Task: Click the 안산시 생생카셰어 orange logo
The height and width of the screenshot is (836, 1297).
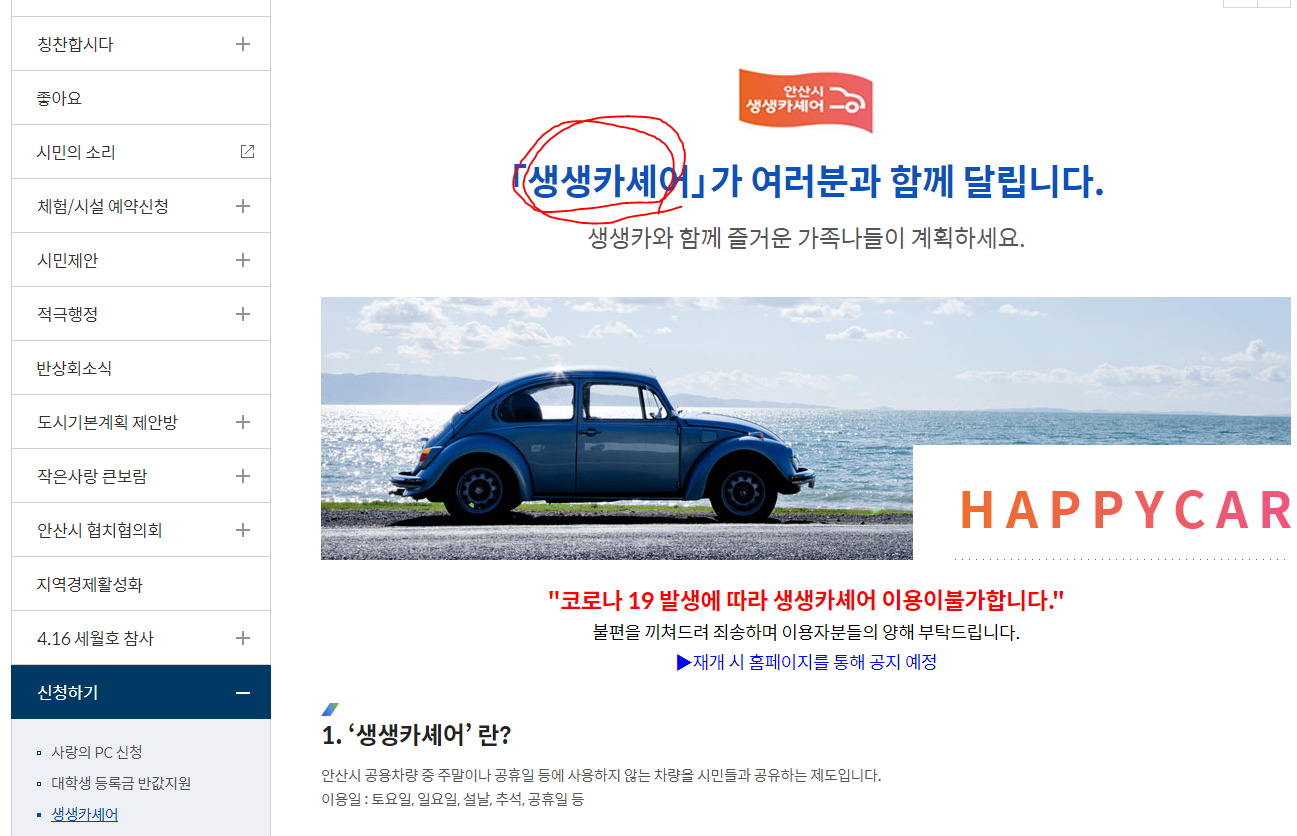Action: (x=805, y=101)
